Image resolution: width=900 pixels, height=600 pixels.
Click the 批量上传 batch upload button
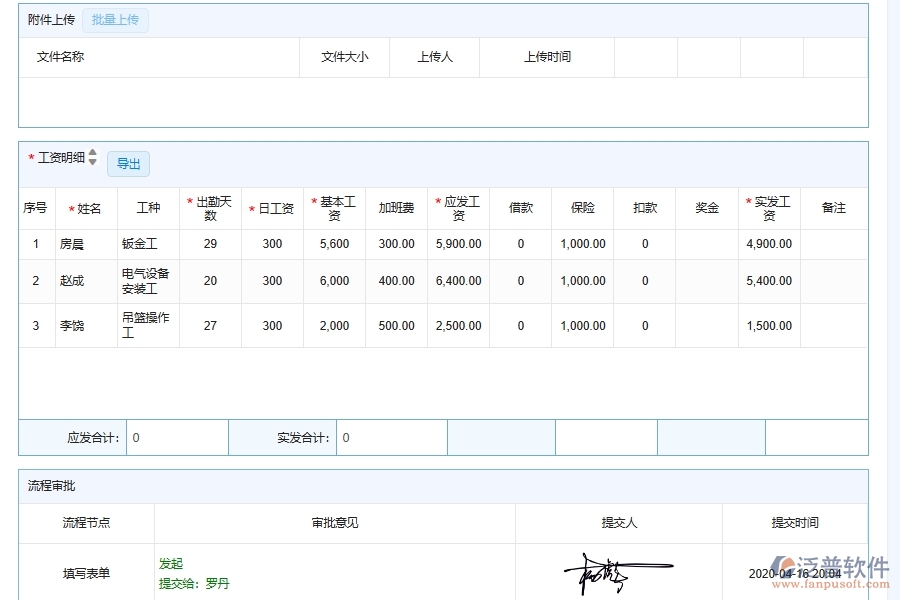coord(114,19)
